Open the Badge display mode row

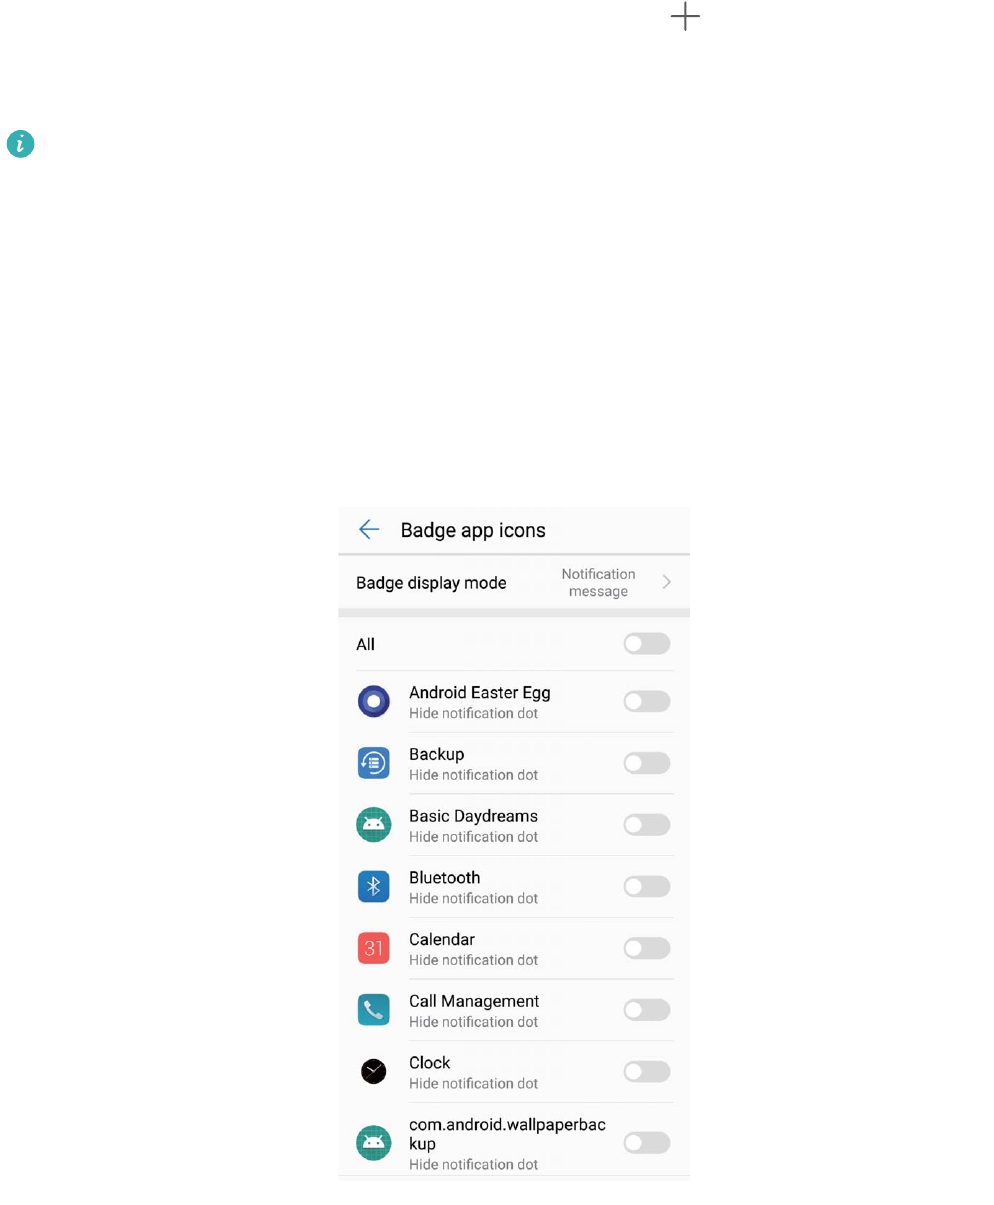pyautogui.click(x=514, y=582)
